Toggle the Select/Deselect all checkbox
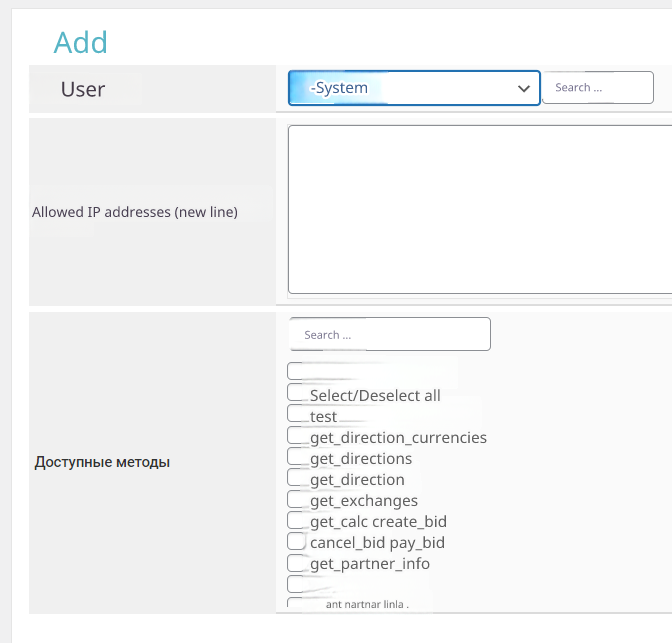 (296, 393)
